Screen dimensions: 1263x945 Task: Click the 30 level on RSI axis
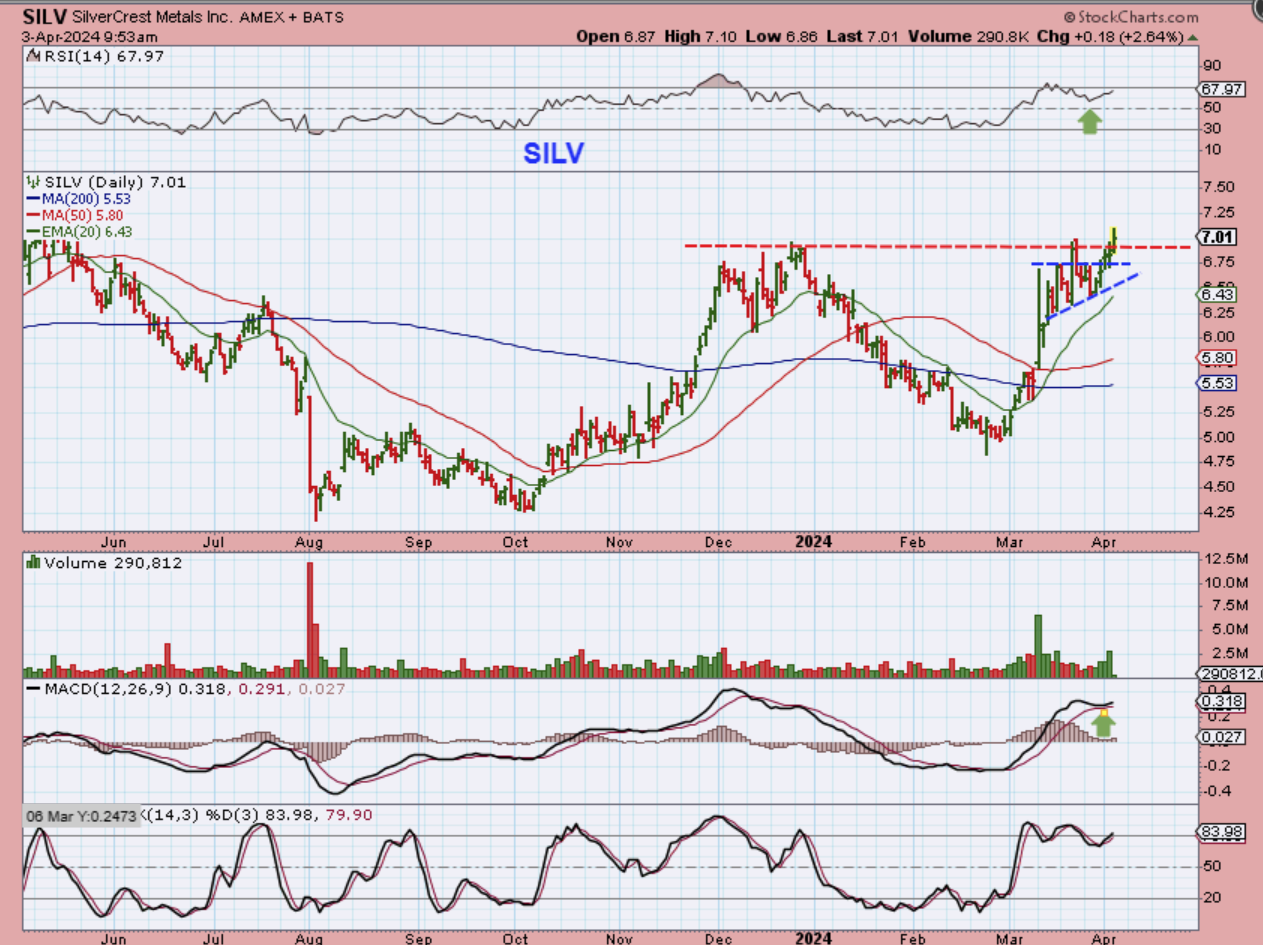pos(1212,128)
